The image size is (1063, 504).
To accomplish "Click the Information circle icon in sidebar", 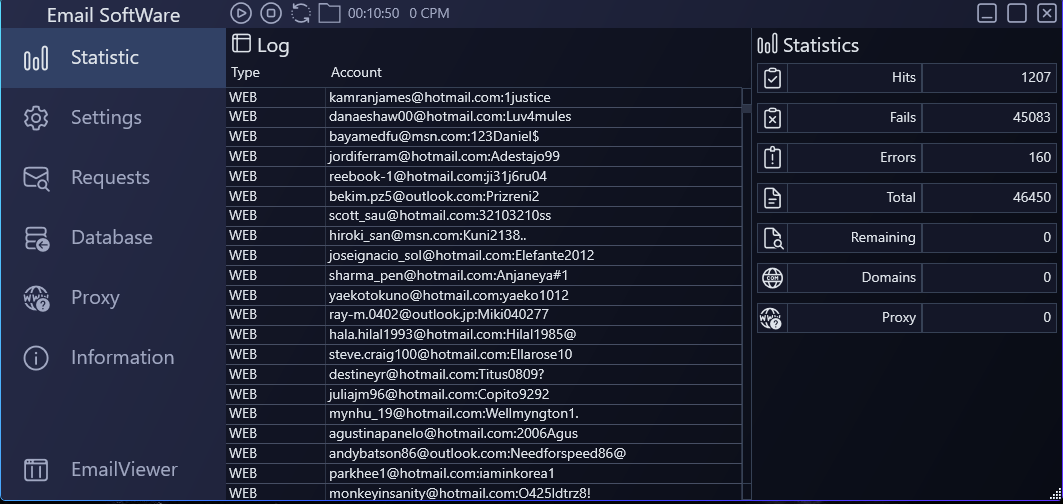I will (x=36, y=358).
